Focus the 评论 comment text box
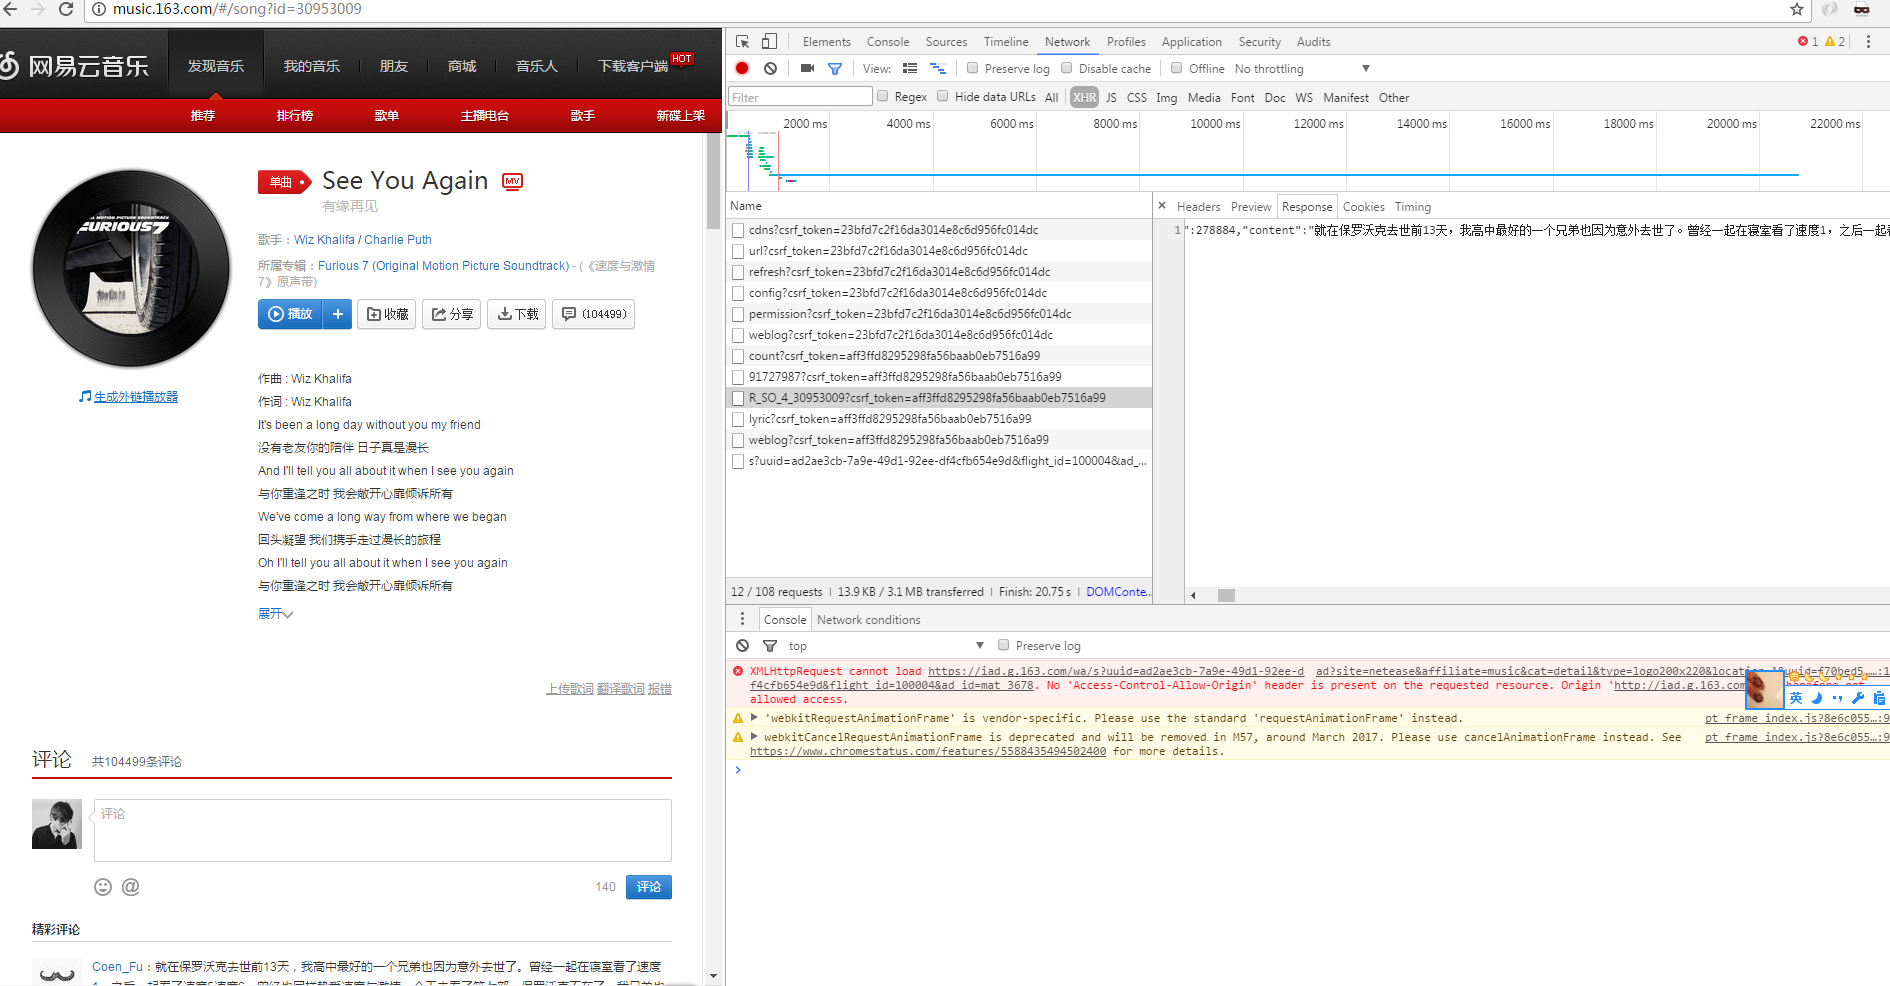Viewport: 1890px width, 986px height. [x=383, y=830]
